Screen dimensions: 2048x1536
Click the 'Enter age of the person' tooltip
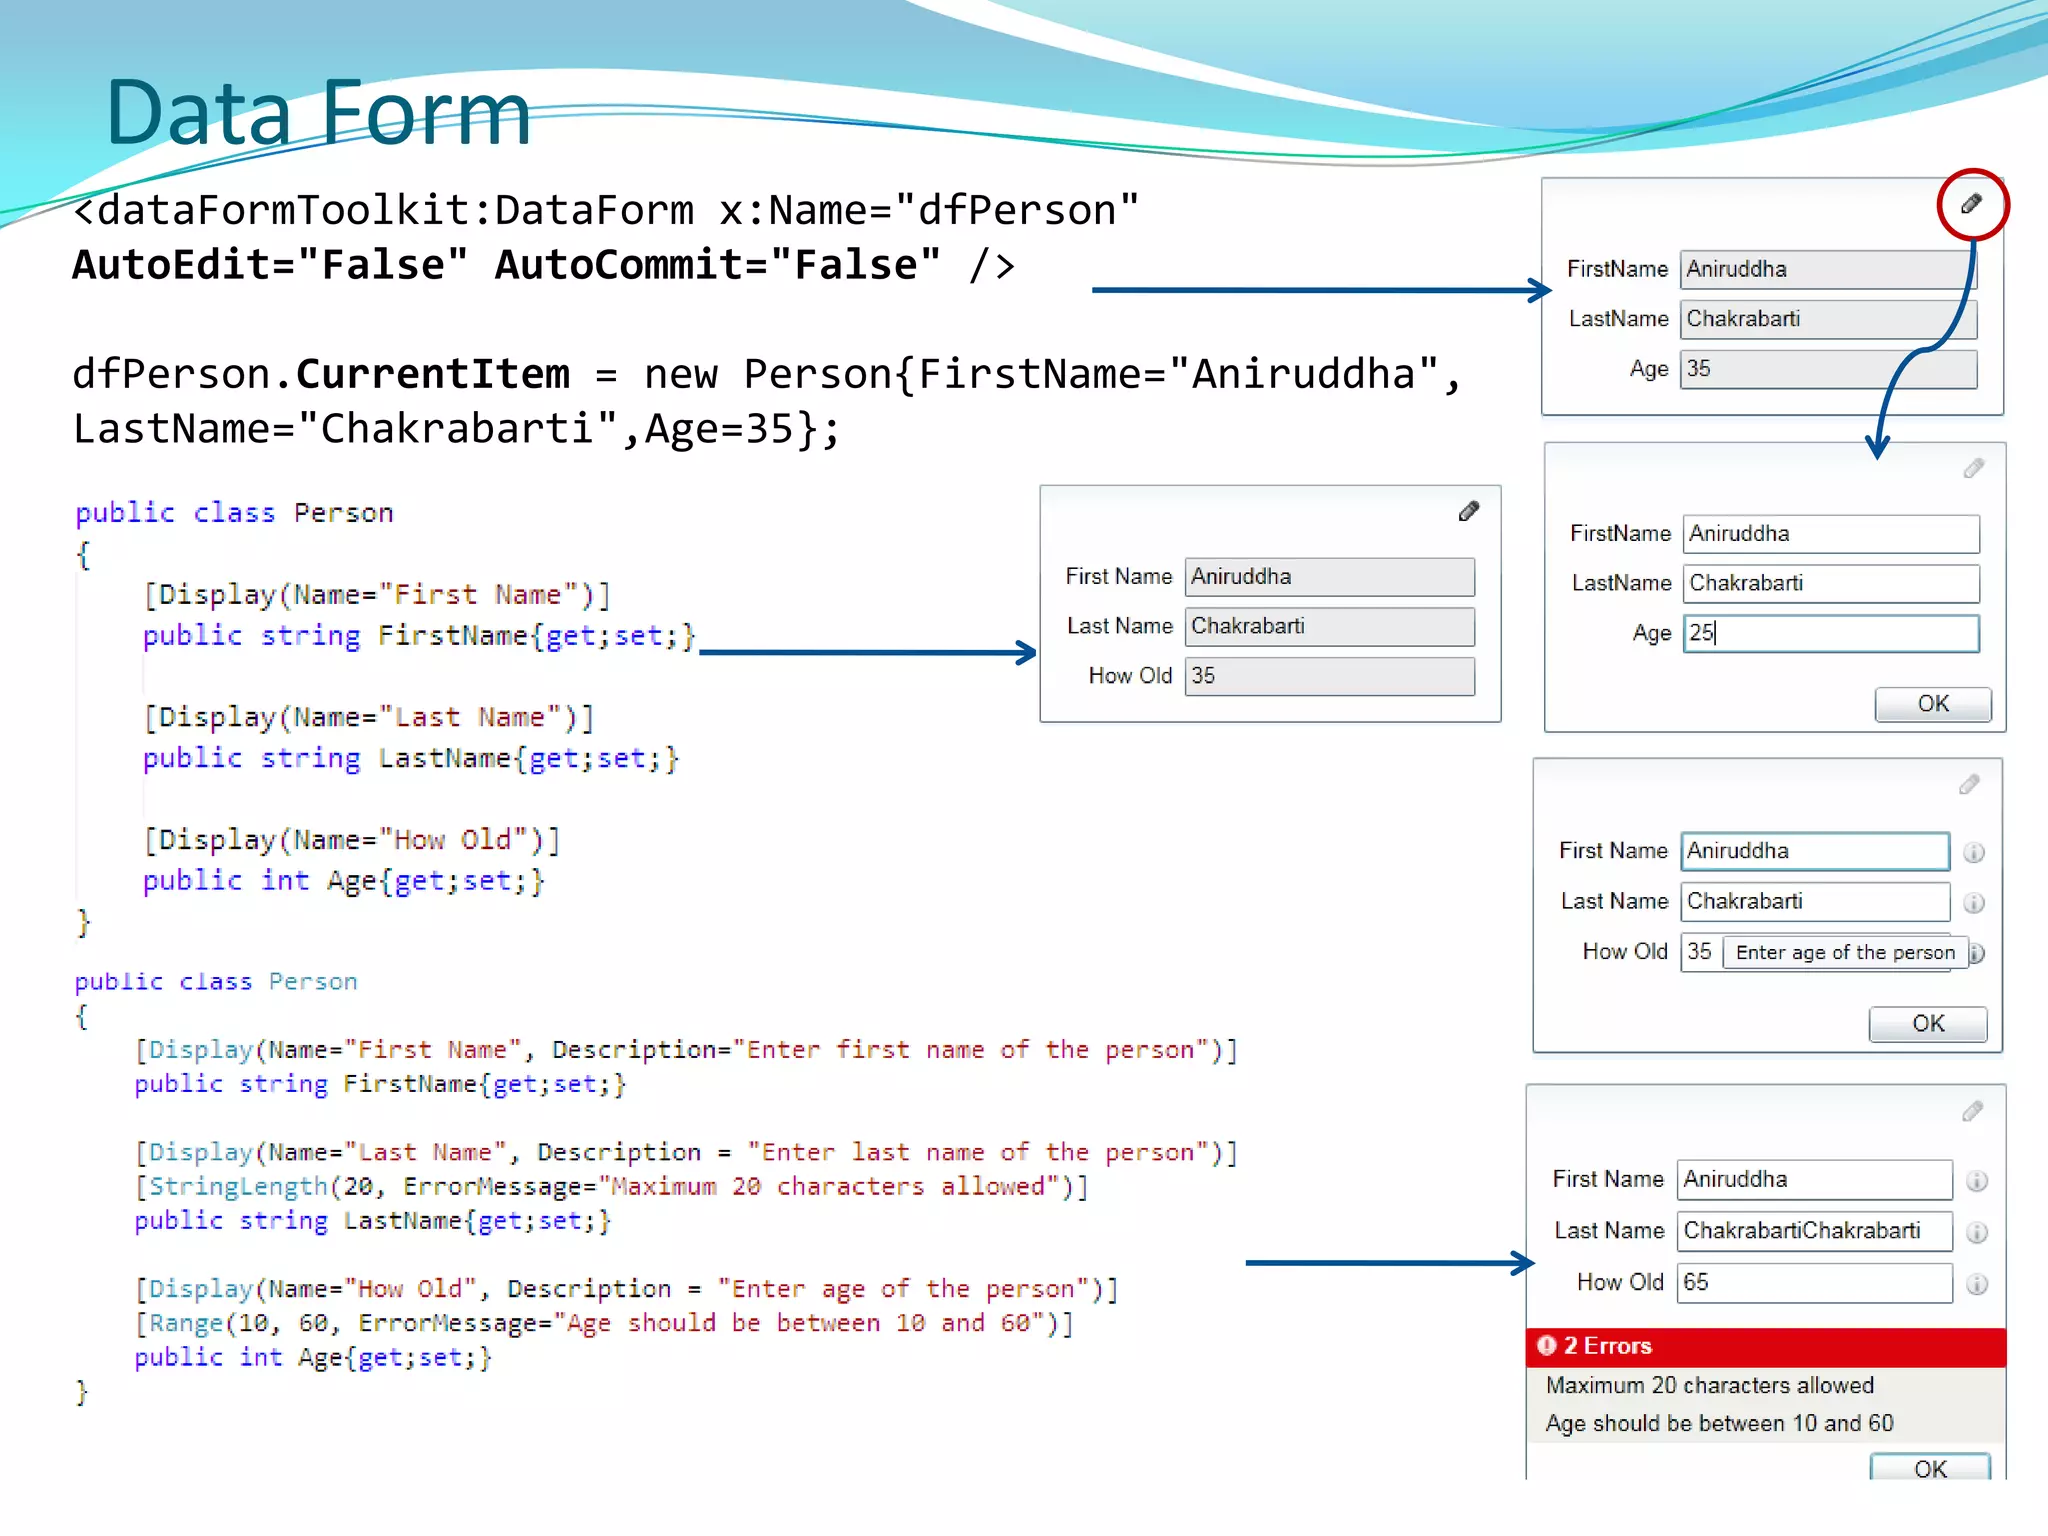point(1844,953)
